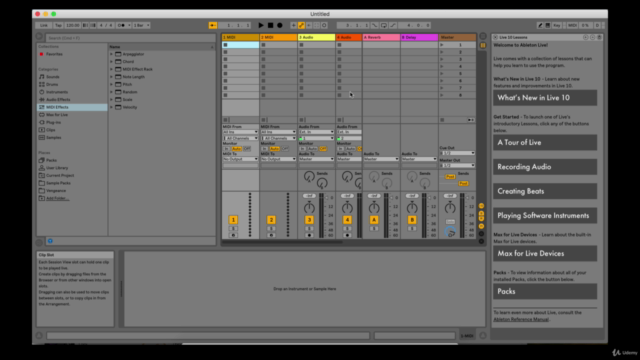Set track 1 monitor to In
640x360 pixels.
tap(226, 149)
